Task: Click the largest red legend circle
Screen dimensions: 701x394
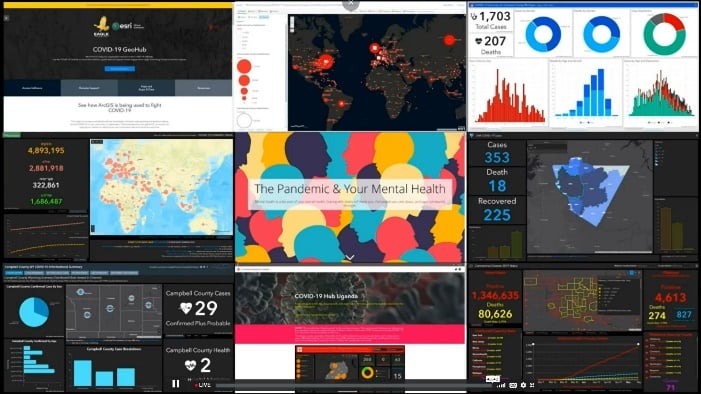Action: 244,66
